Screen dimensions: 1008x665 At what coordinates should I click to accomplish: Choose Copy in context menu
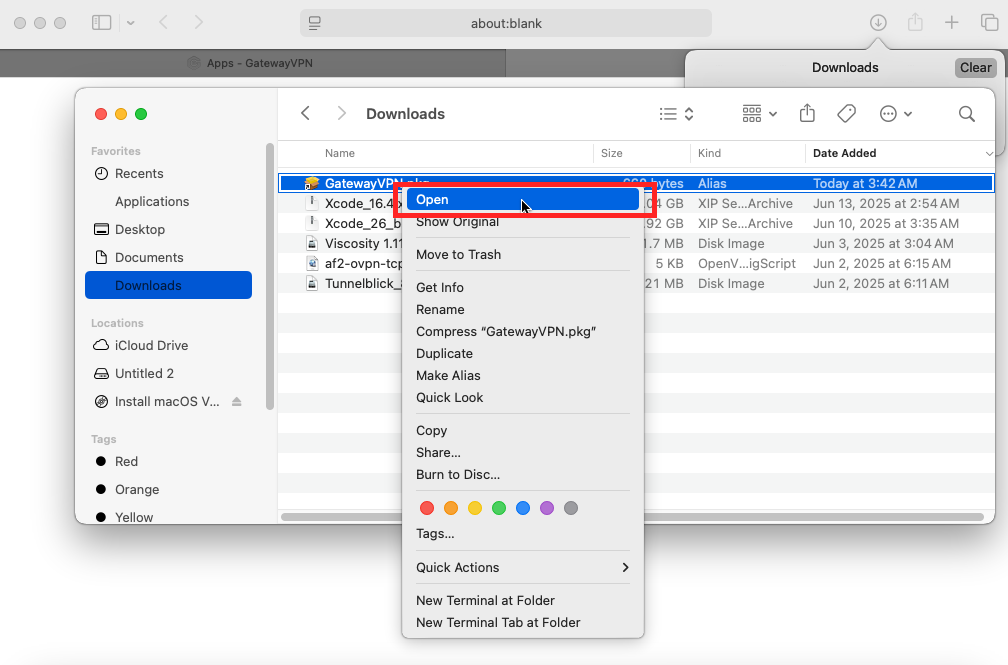[523, 430]
